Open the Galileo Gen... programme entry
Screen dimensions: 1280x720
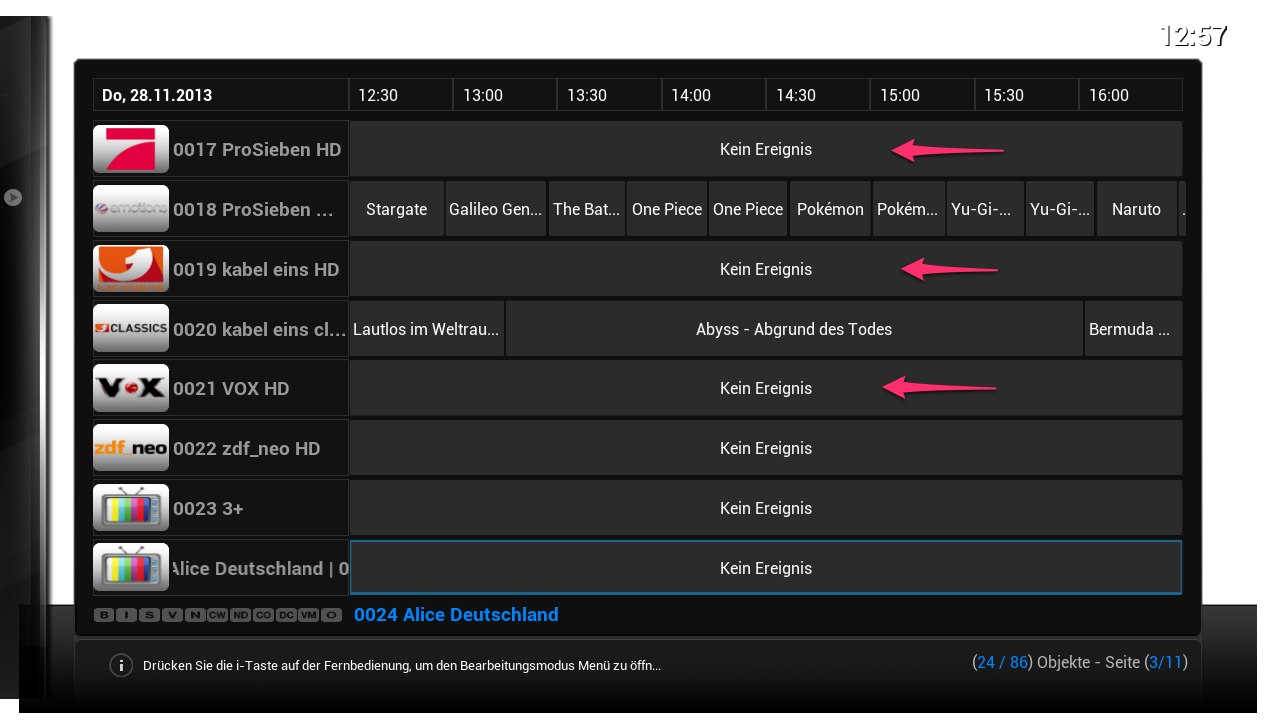click(496, 209)
